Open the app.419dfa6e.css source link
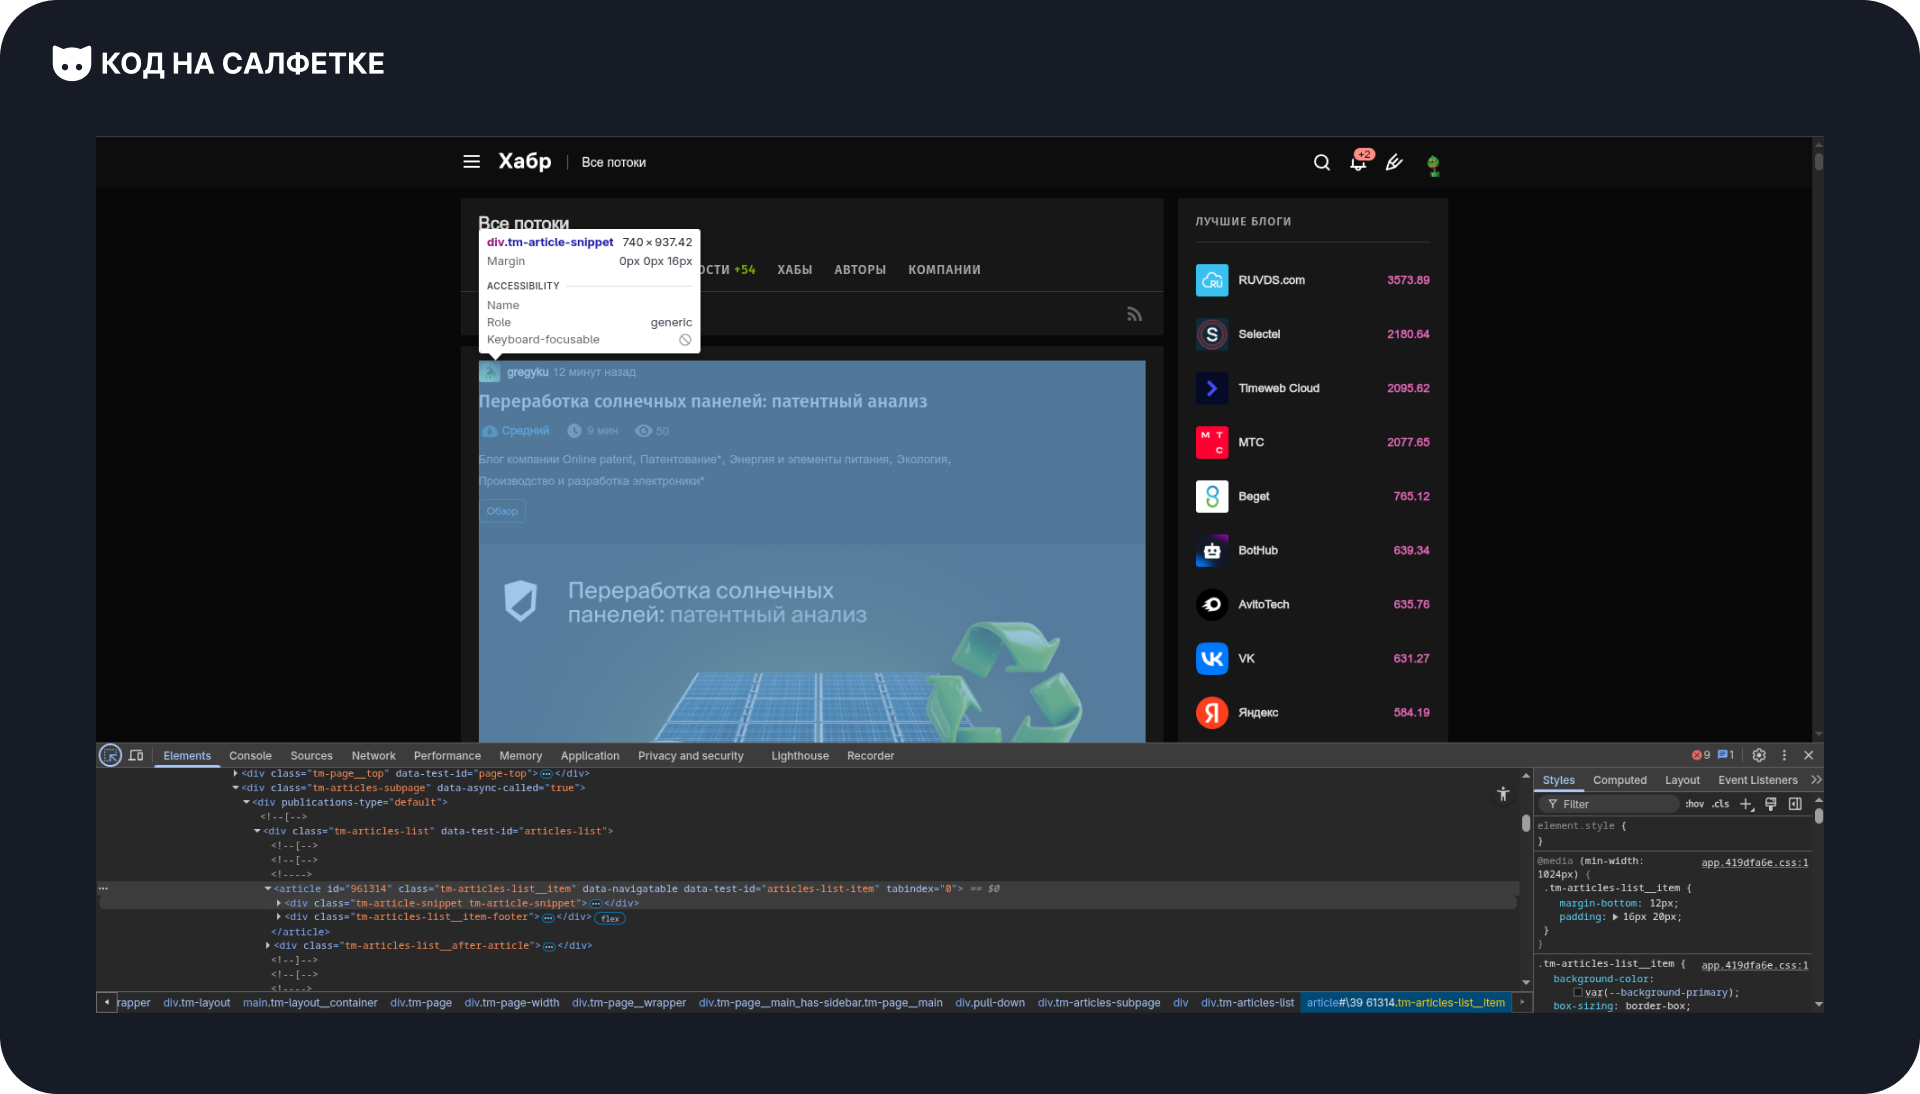 (1754, 863)
